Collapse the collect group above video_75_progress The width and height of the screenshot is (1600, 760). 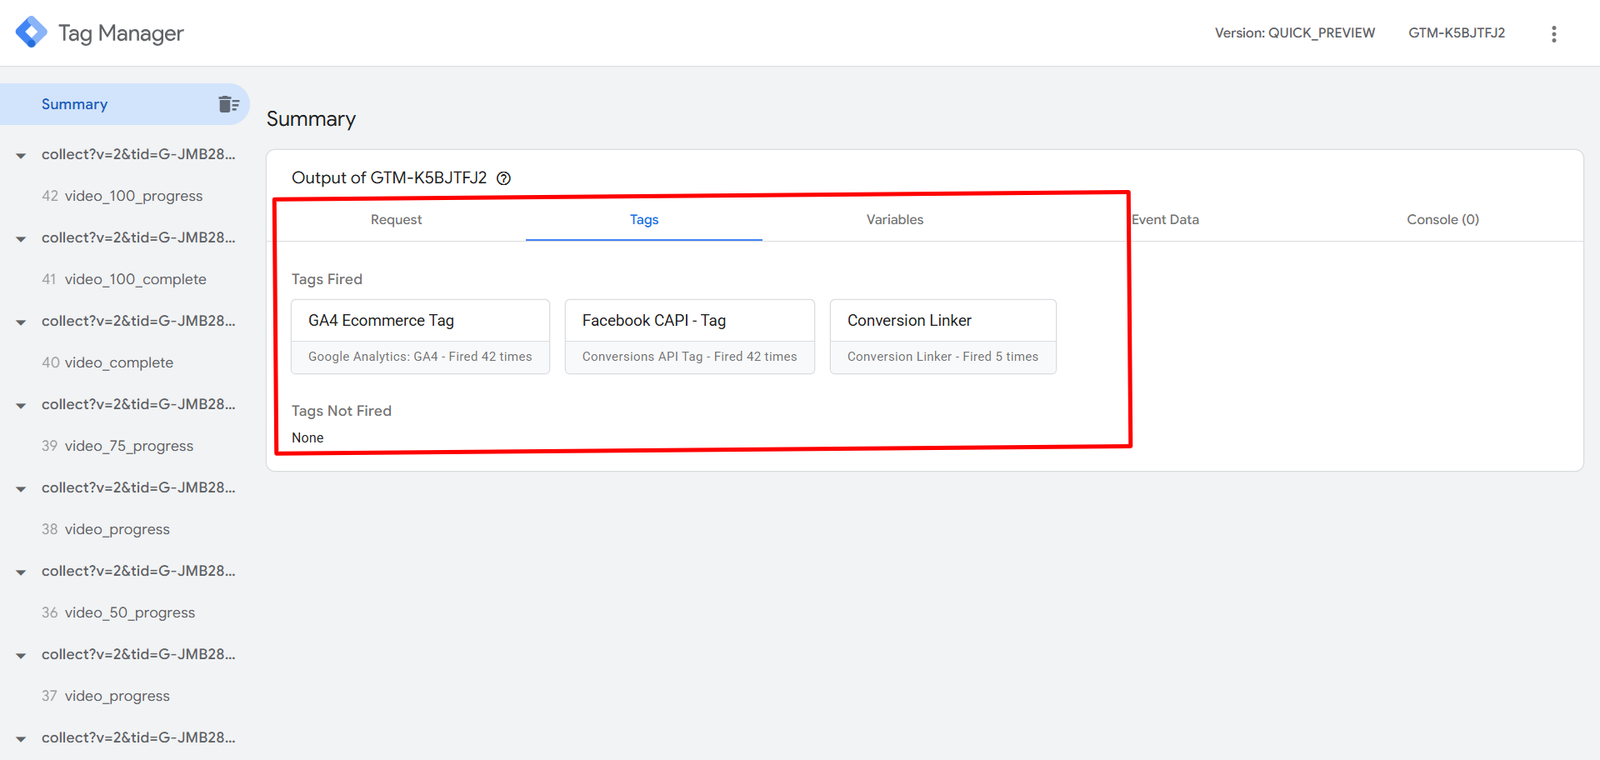(21, 406)
